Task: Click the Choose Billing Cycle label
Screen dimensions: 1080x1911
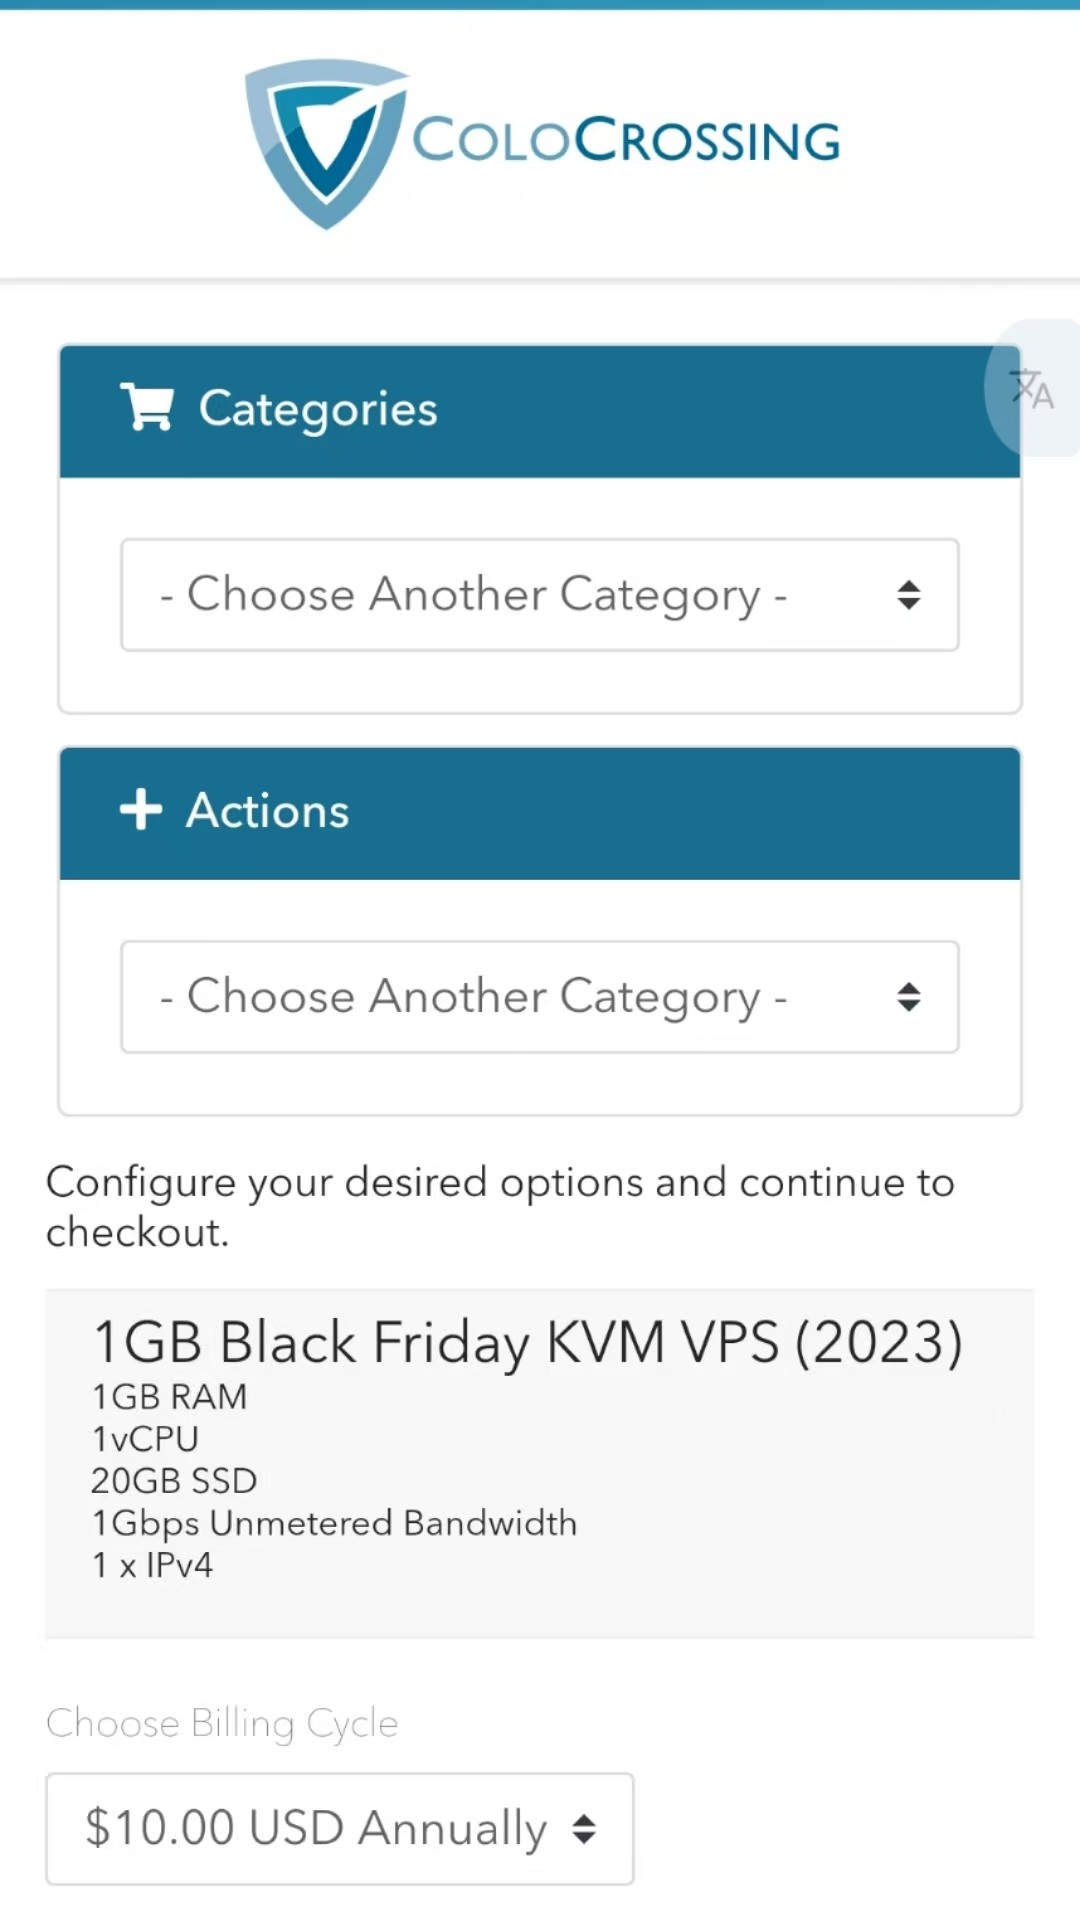Action: [x=222, y=1723]
